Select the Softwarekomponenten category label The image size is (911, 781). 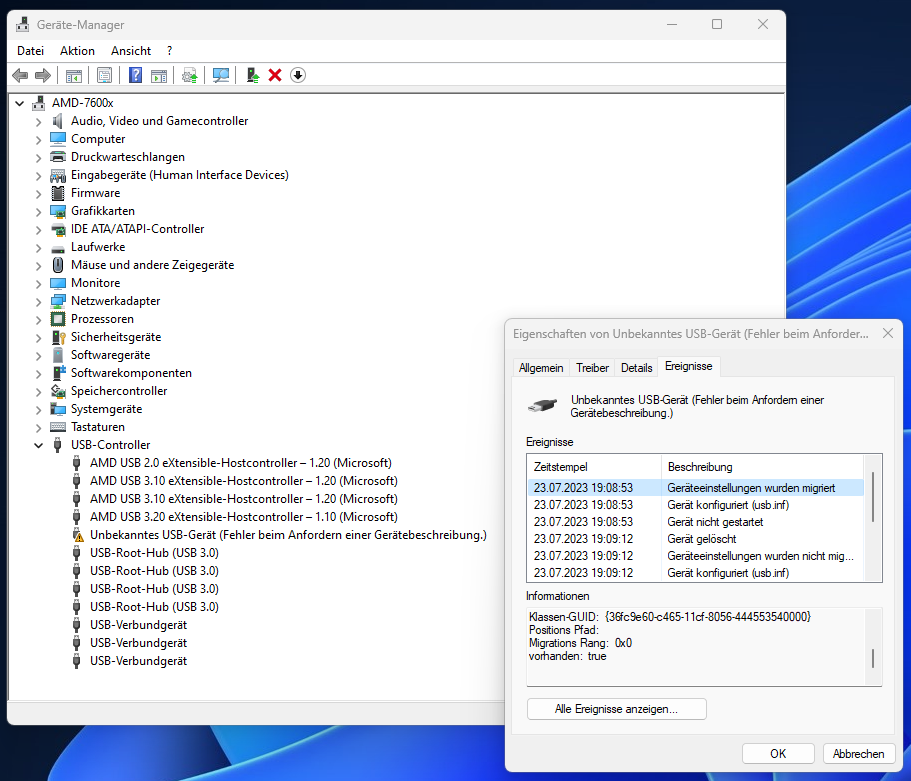click(x=131, y=373)
